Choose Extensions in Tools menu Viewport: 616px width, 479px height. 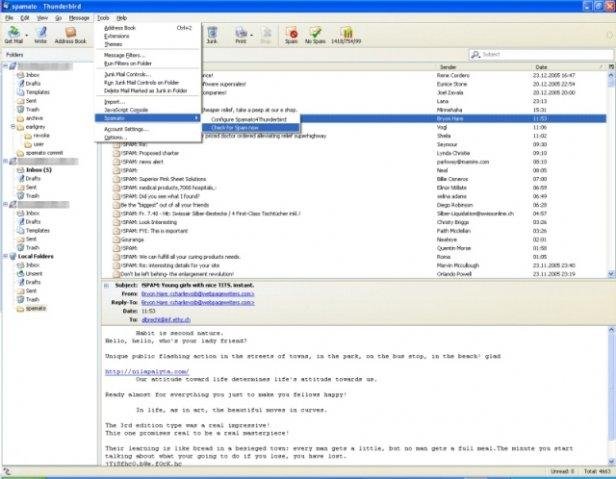[148, 36]
